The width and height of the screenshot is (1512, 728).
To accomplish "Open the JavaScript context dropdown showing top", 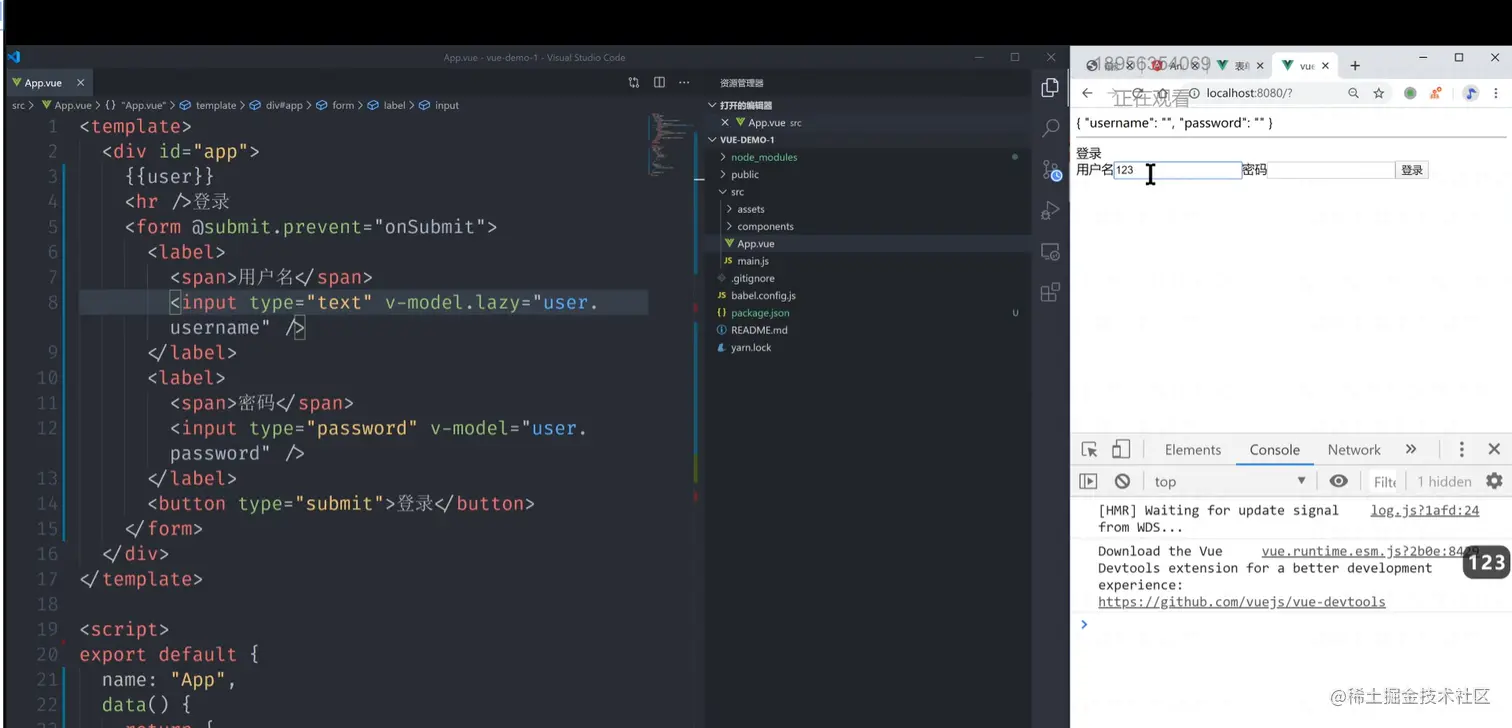I will tap(1230, 481).
